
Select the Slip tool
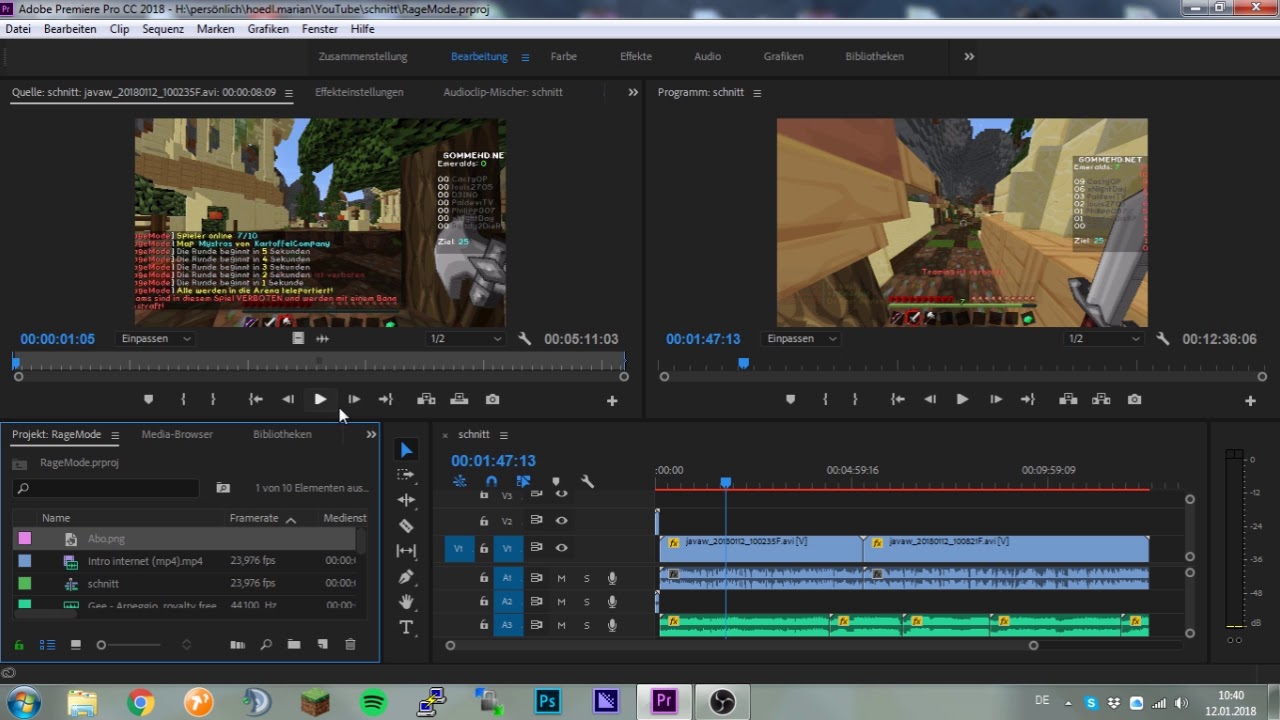[x=406, y=551]
